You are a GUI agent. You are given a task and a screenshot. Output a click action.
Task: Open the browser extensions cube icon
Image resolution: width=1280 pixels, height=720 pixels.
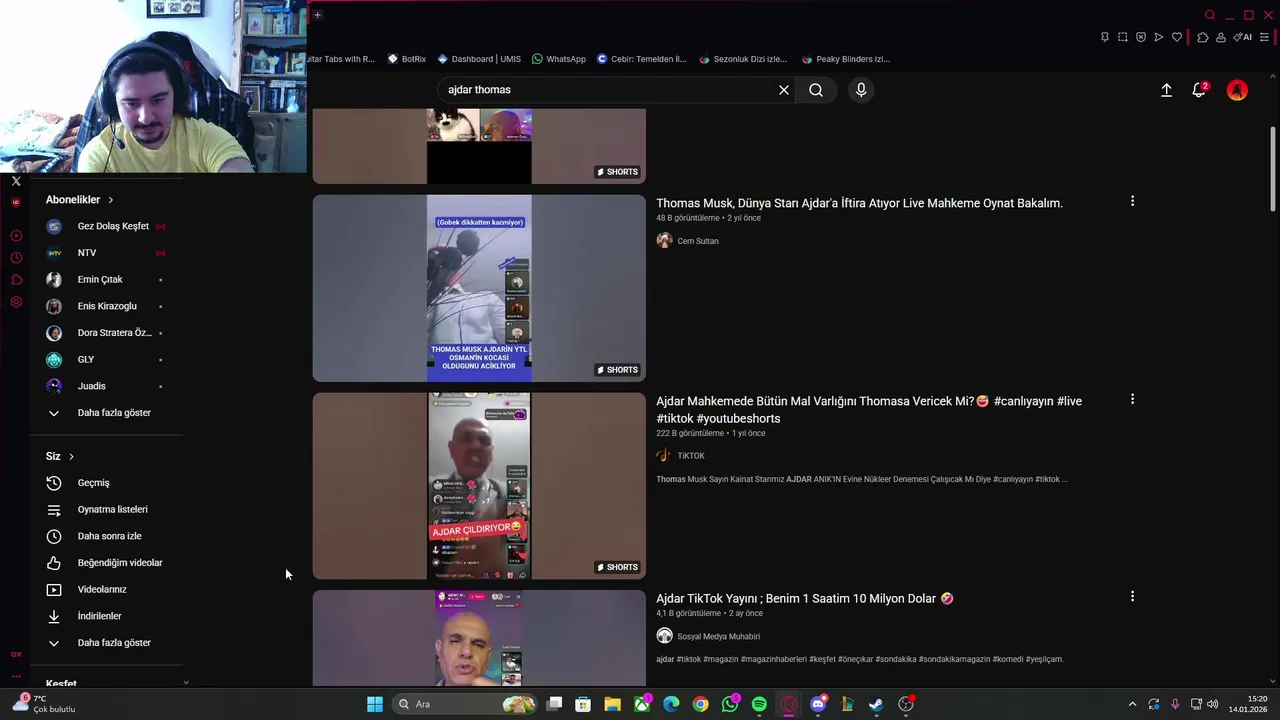pos(1203,37)
